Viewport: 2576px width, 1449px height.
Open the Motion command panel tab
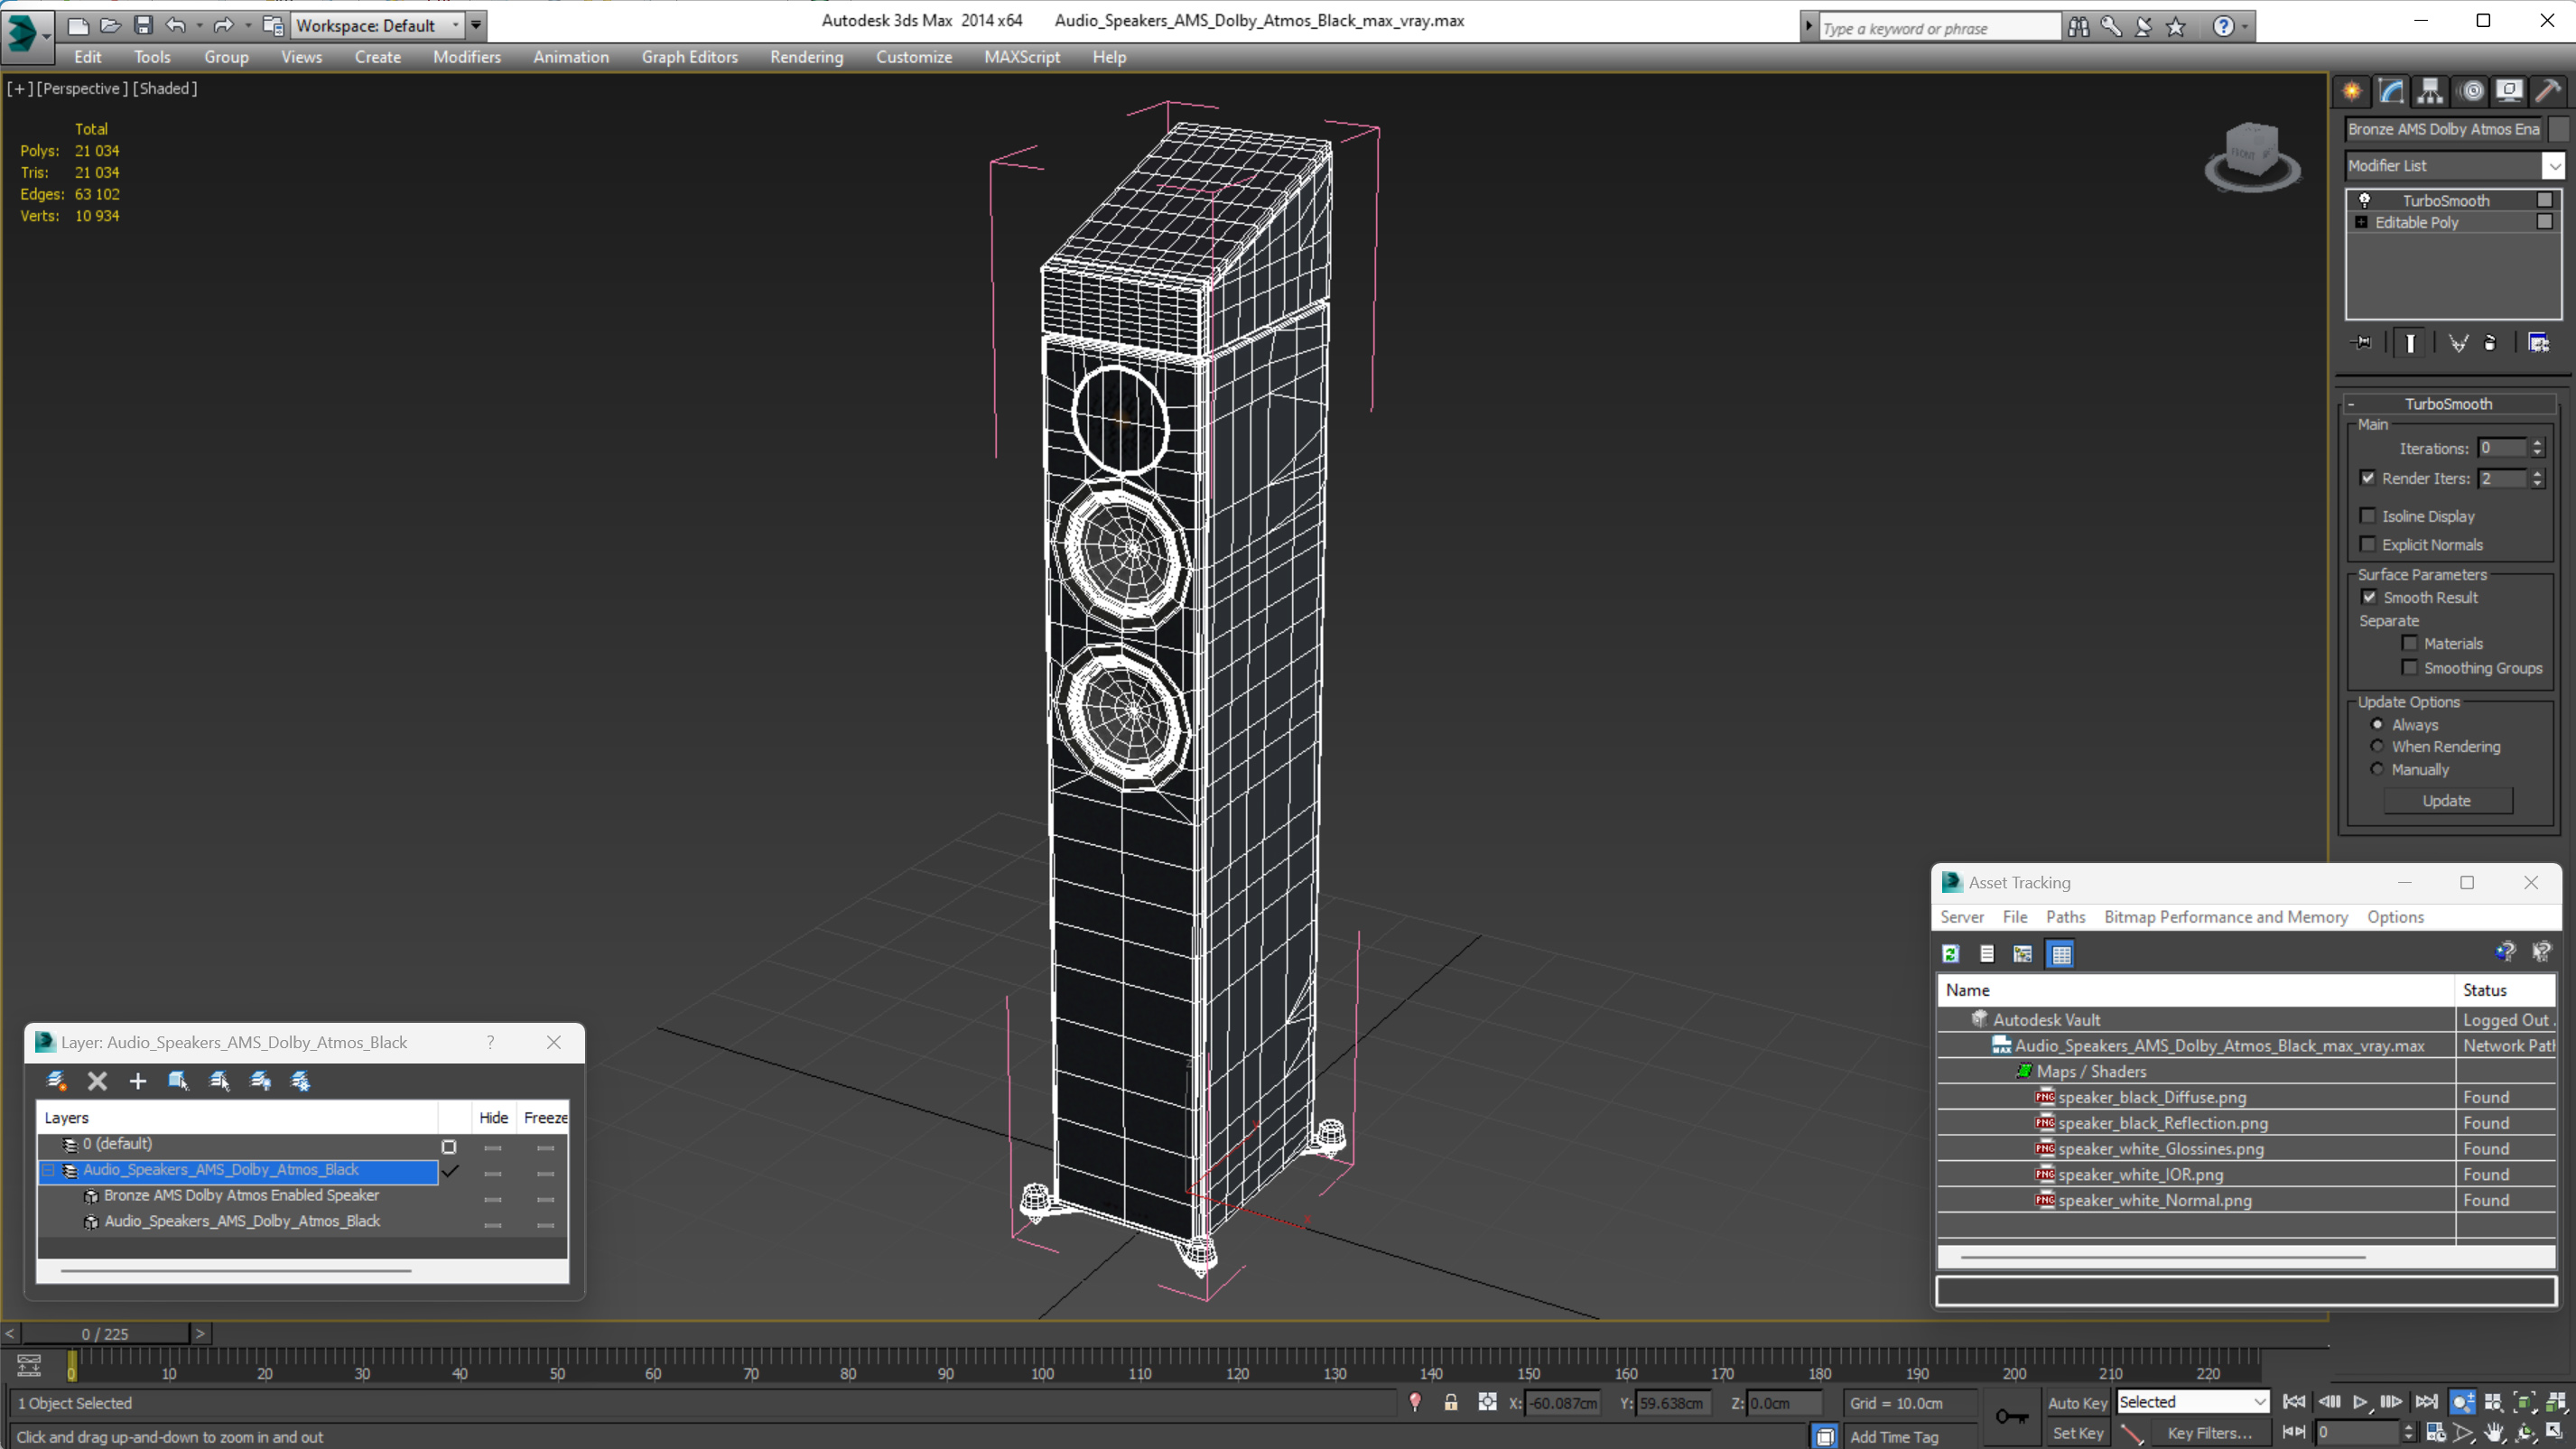pos(2472,91)
